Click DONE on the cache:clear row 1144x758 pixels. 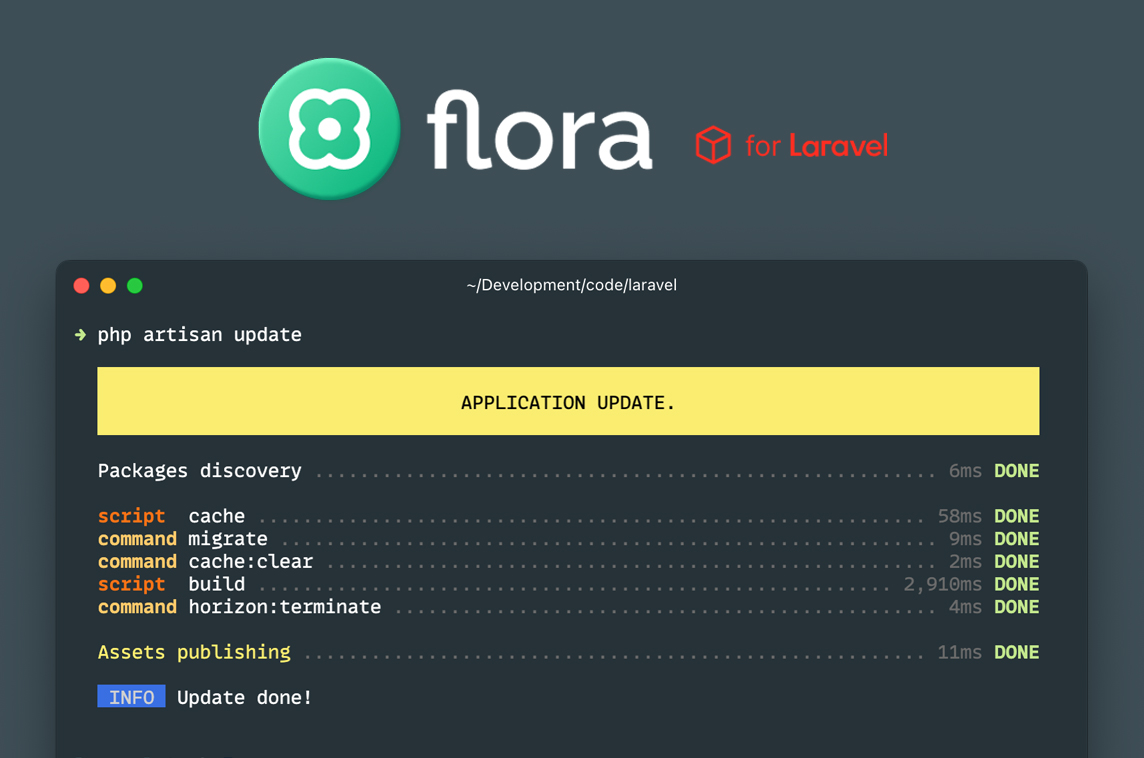point(1017,562)
